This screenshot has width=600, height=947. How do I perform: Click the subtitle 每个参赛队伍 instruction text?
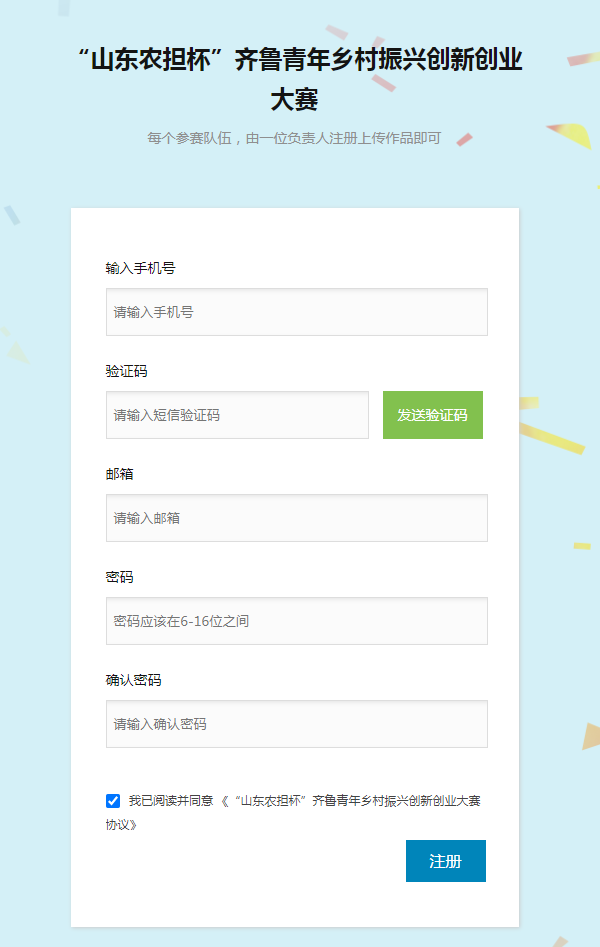tap(294, 138)
